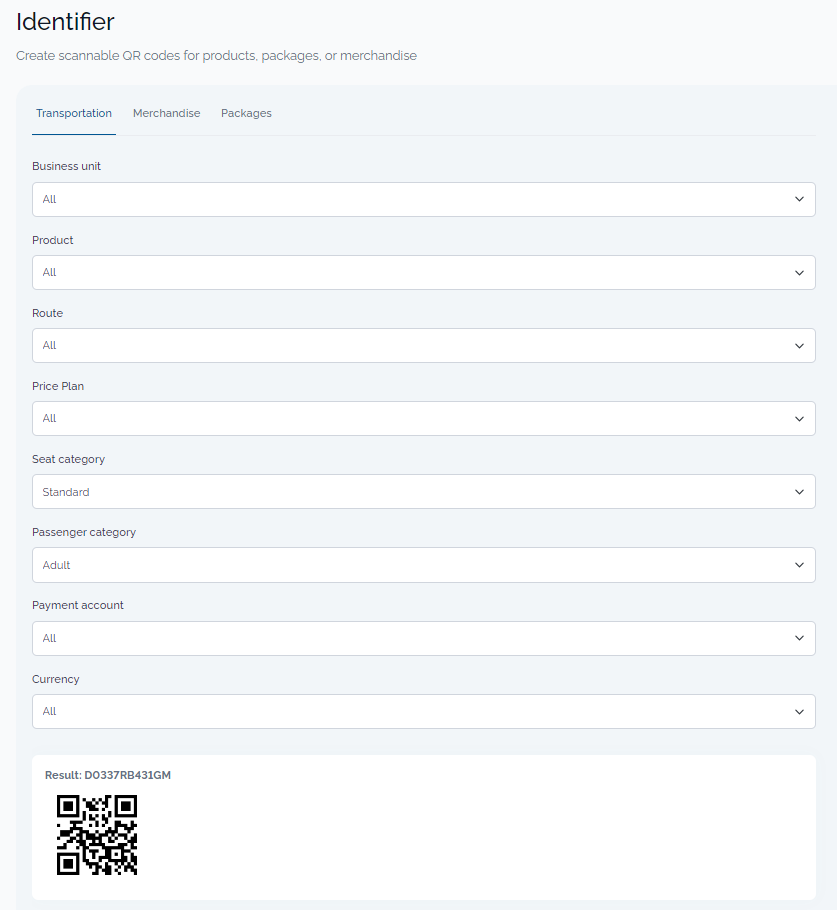Click the generated QR code image
The height and width of the screenshot is (910, 837).
click(x=97, y=835)
